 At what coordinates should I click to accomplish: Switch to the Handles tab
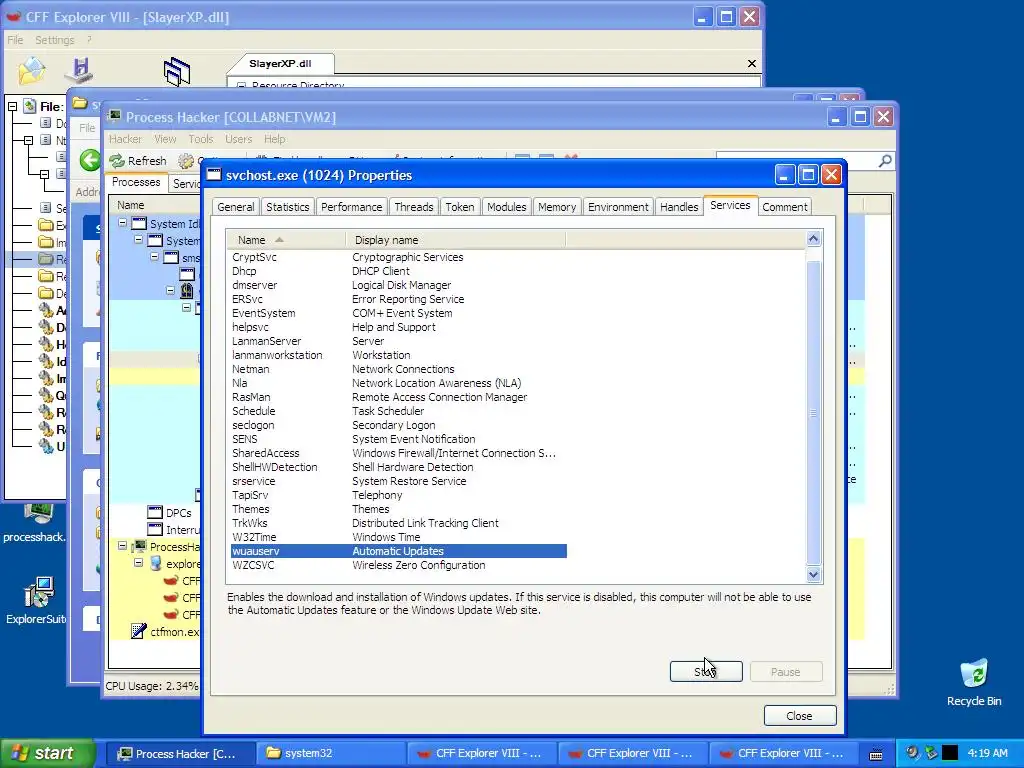[679, 207]
